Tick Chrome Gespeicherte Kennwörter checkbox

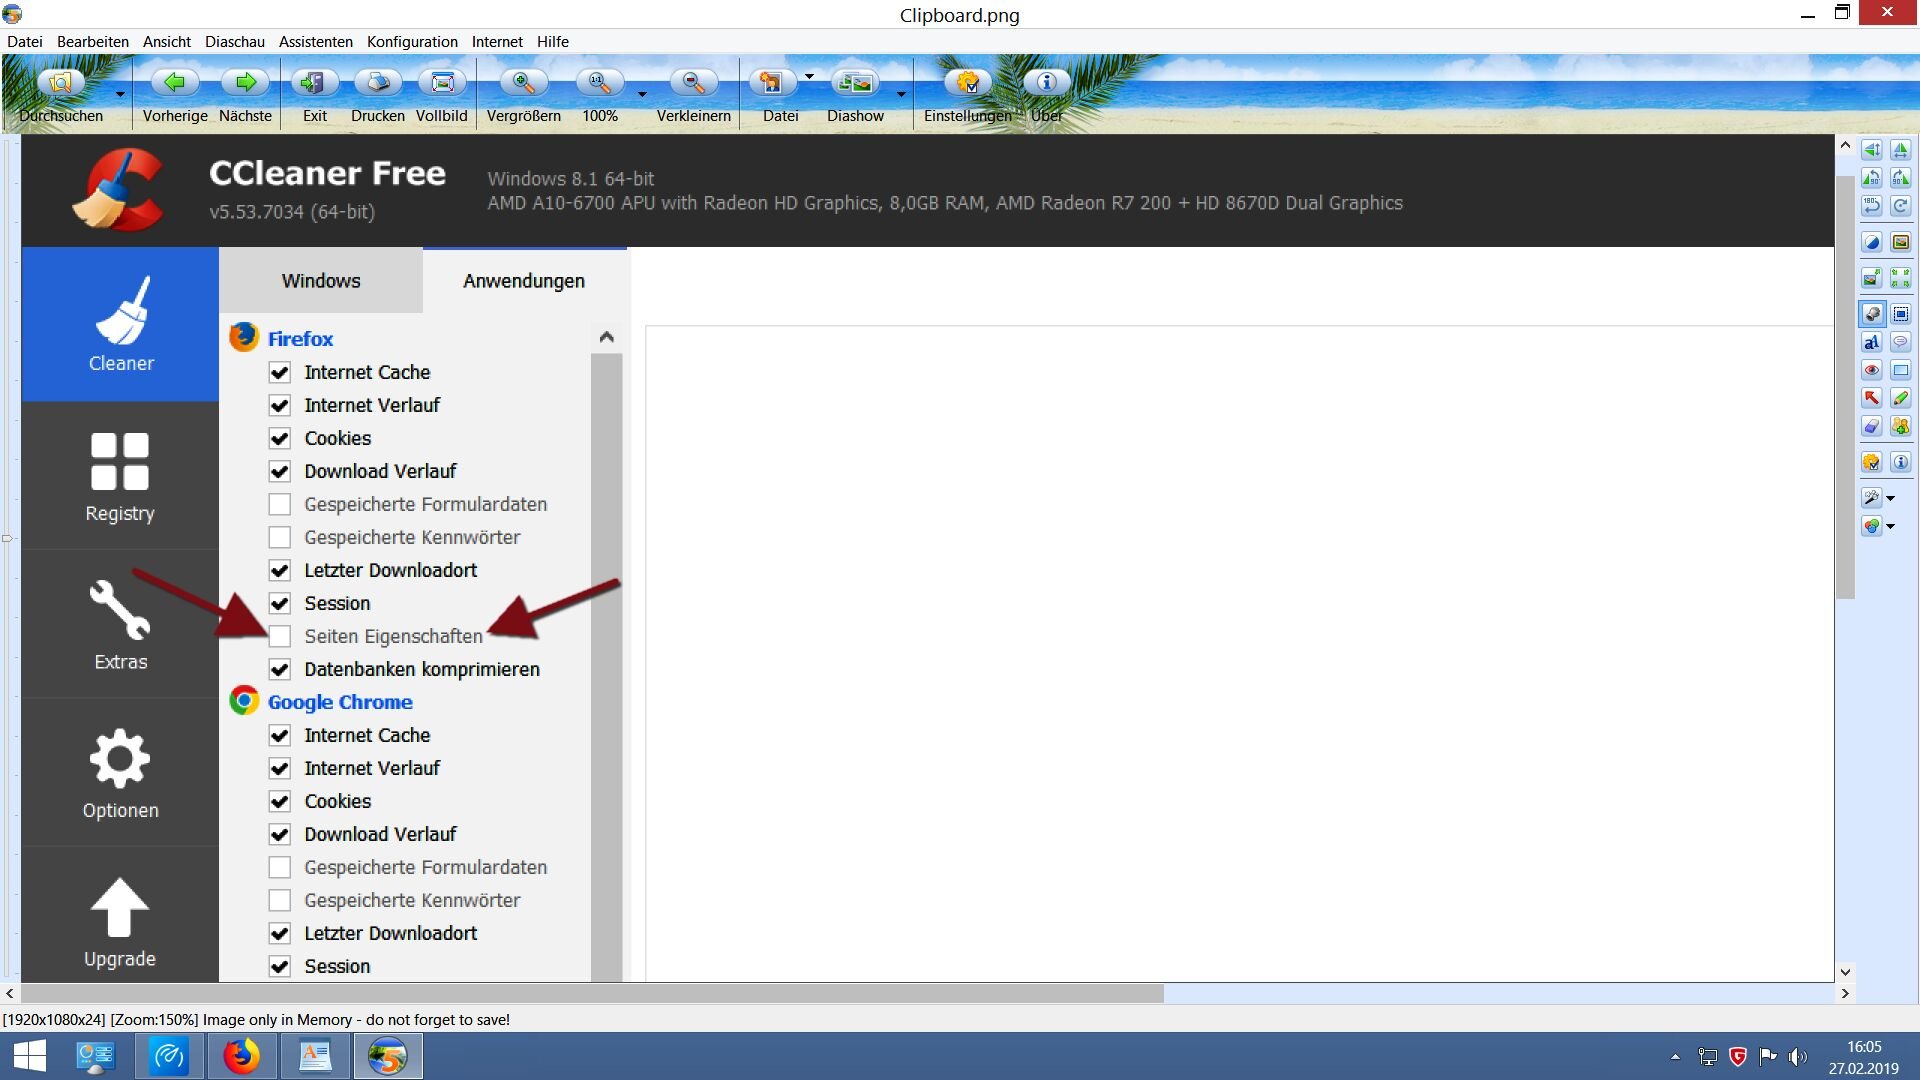coord(280,901)
